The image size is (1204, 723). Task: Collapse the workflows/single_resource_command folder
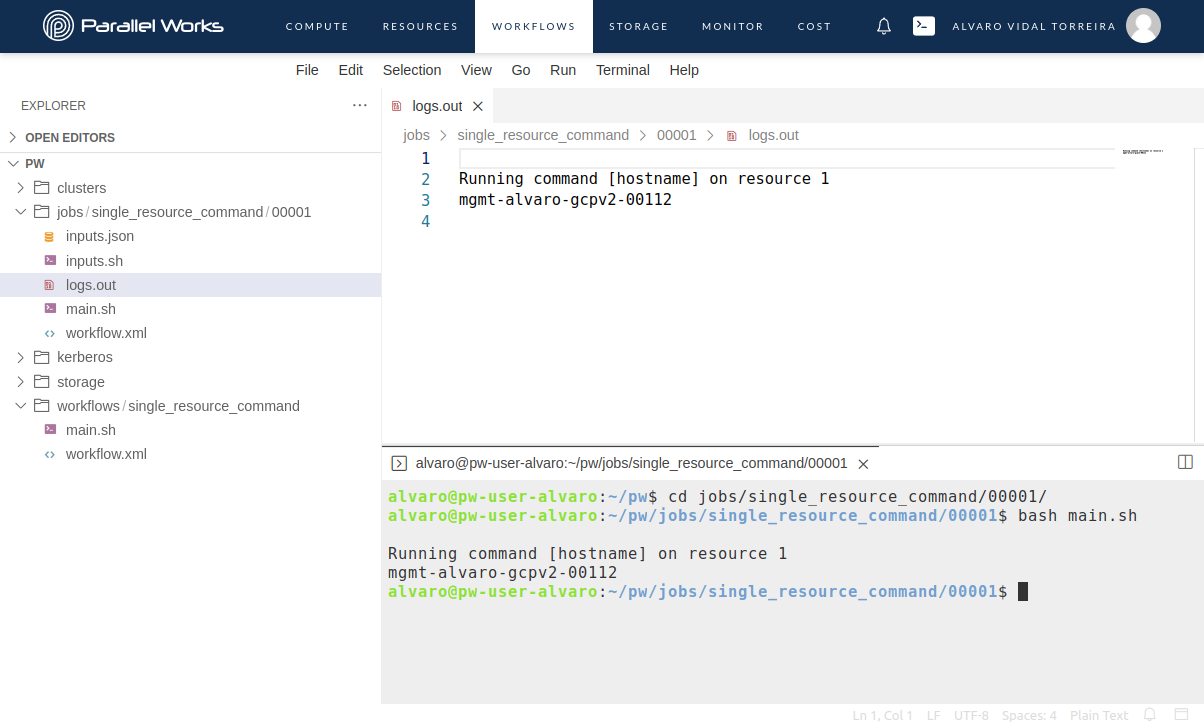click(x=21, y=406)
